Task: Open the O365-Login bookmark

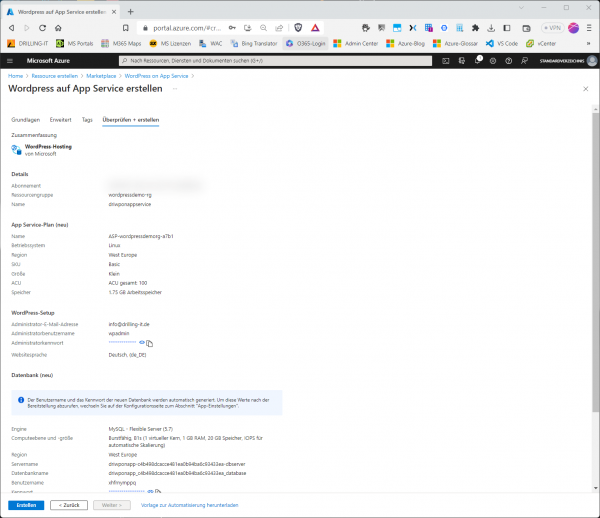Action: coord(305,44)
